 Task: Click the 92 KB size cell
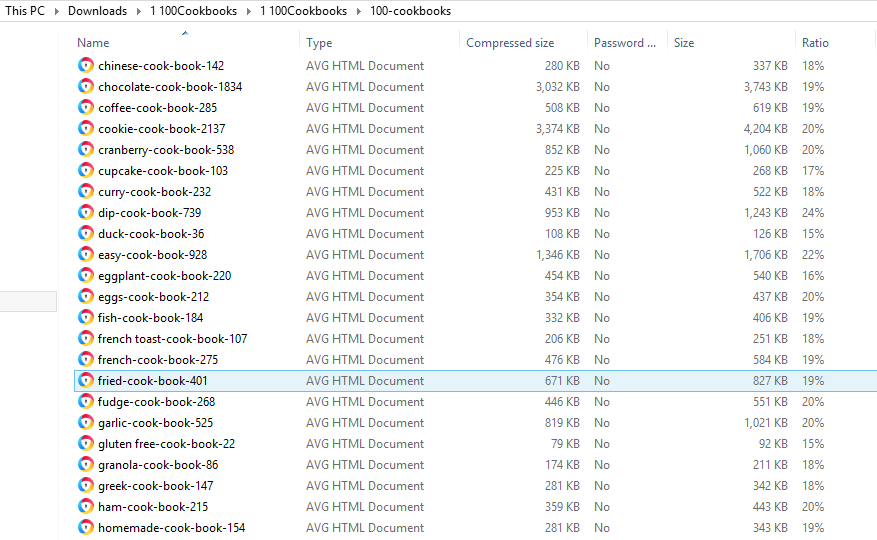(x=773, y=444)
